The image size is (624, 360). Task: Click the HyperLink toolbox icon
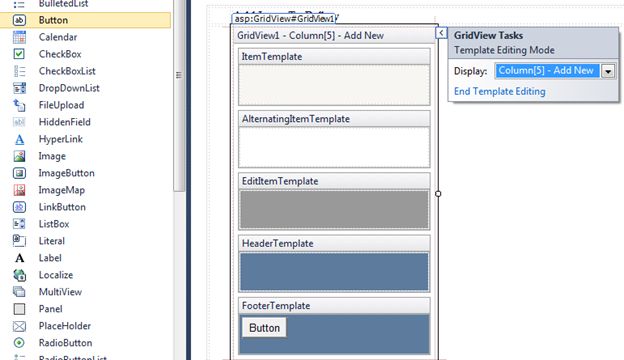tap(19, 139)
